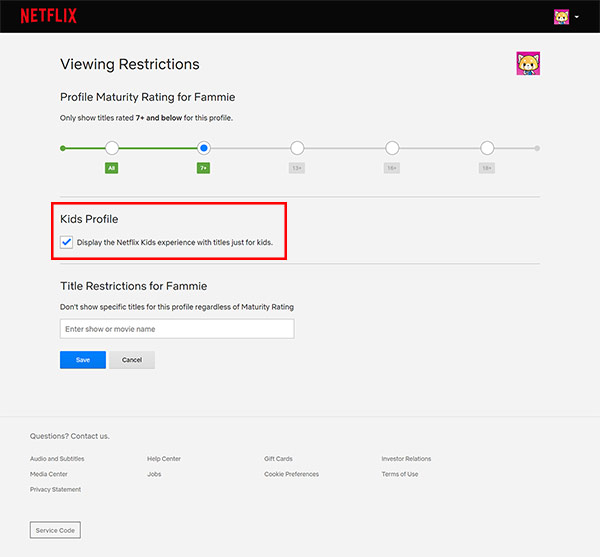Click the Viewing Restrictions page heading

point(130,64)
